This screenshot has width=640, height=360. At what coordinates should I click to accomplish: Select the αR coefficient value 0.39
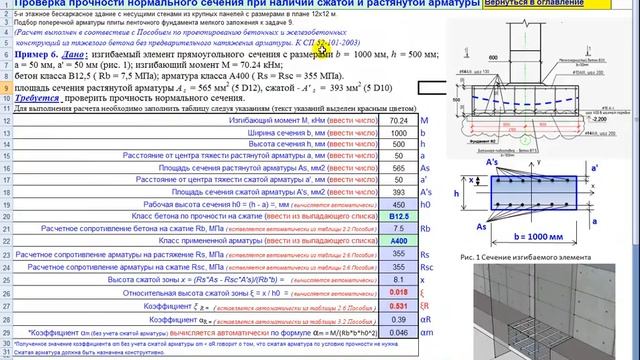coord(398,319)
